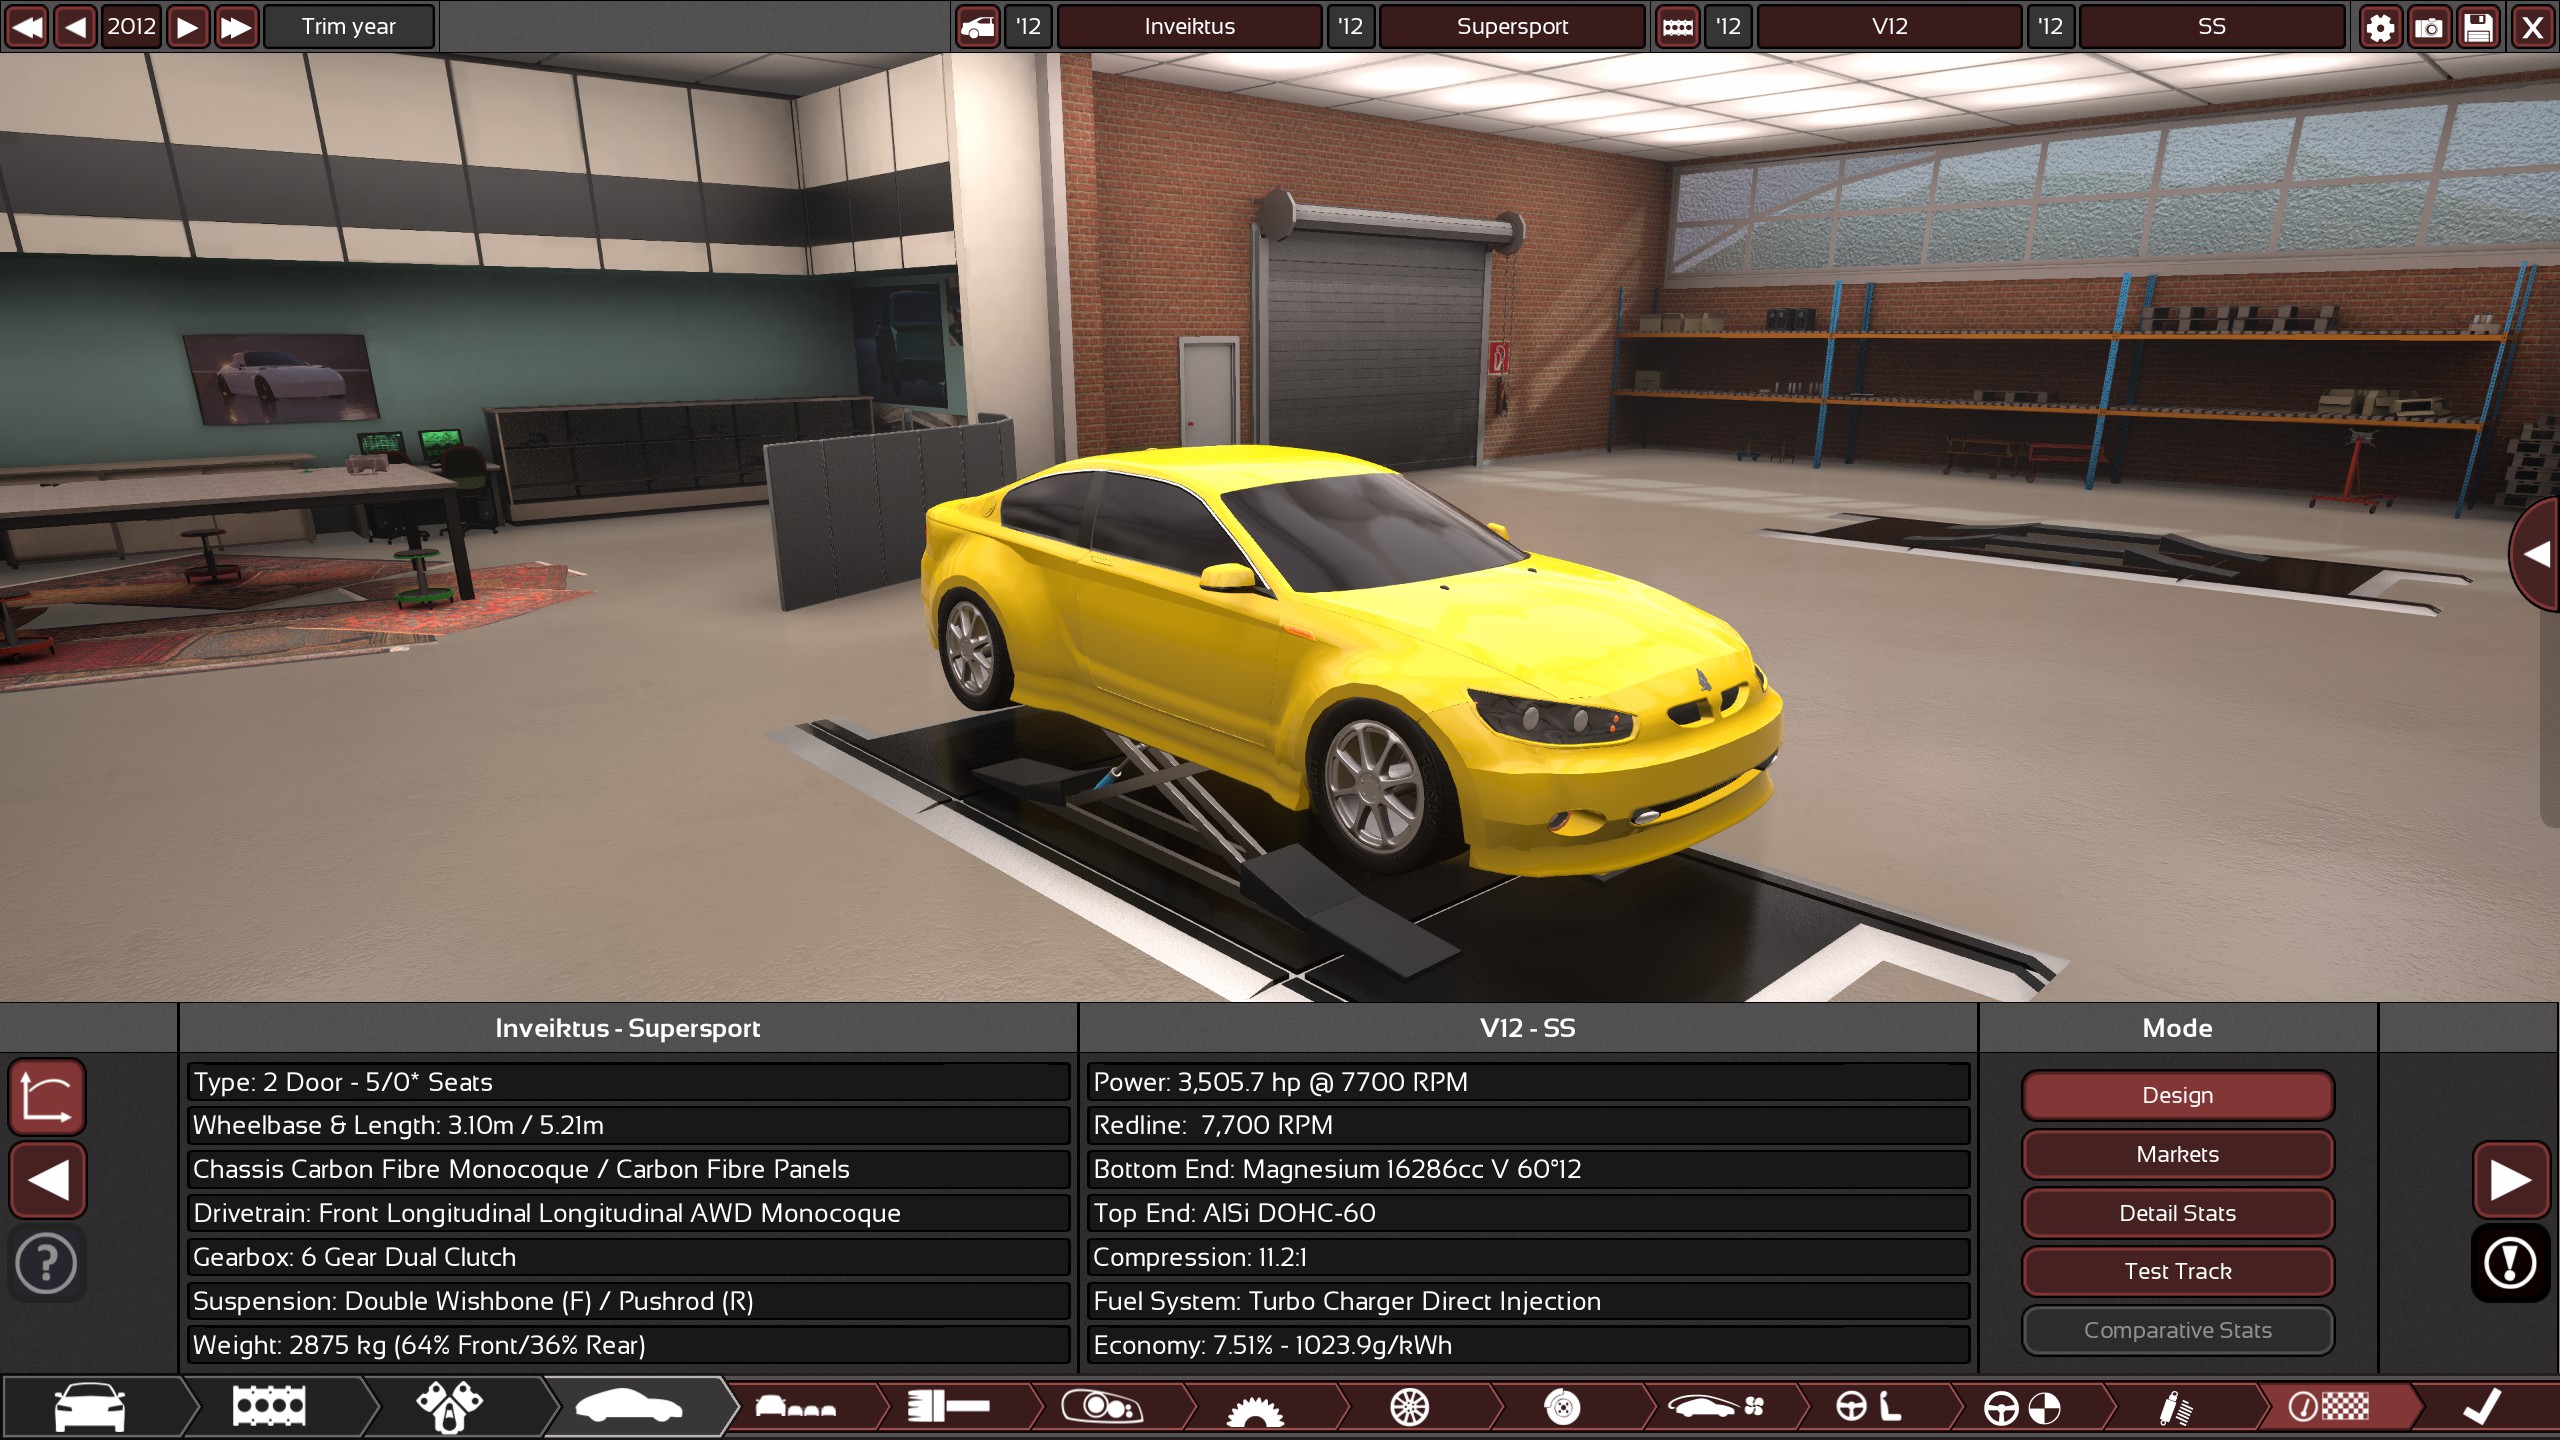Open the aerodynamics tab (car with fan icon)
Viewport: 2560px width, 1440px height.
[x=1716, y=1407]
